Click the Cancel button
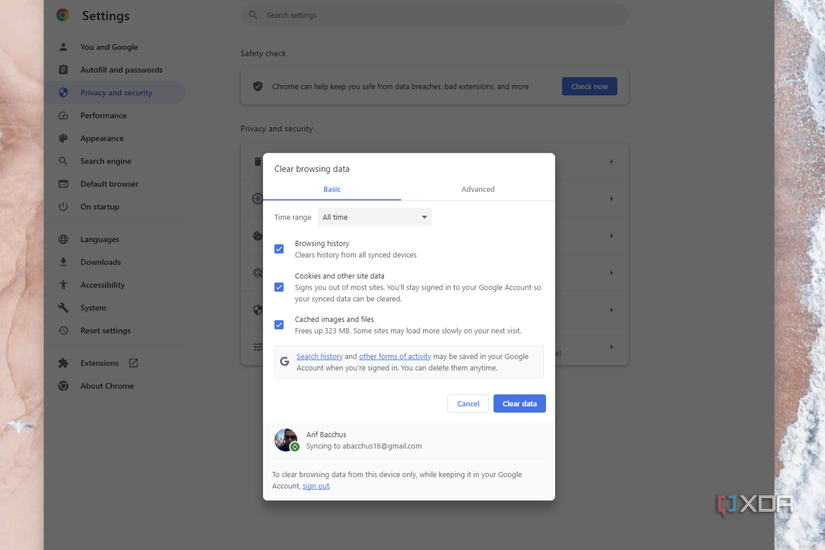This screenshot has width=825, height=550. click(x=468, y=404)
